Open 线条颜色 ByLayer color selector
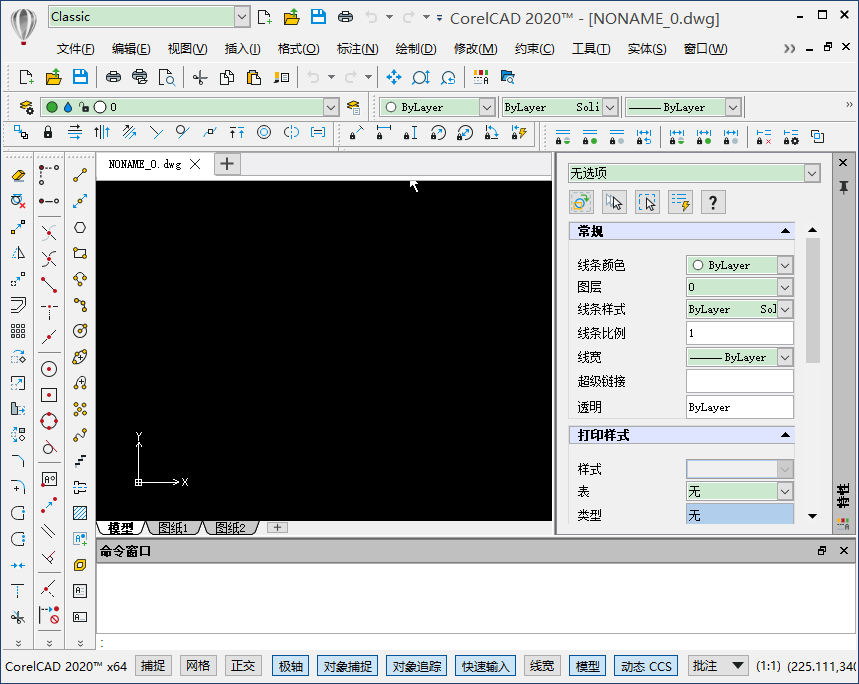The image size is (859, 684). (739, 265)
